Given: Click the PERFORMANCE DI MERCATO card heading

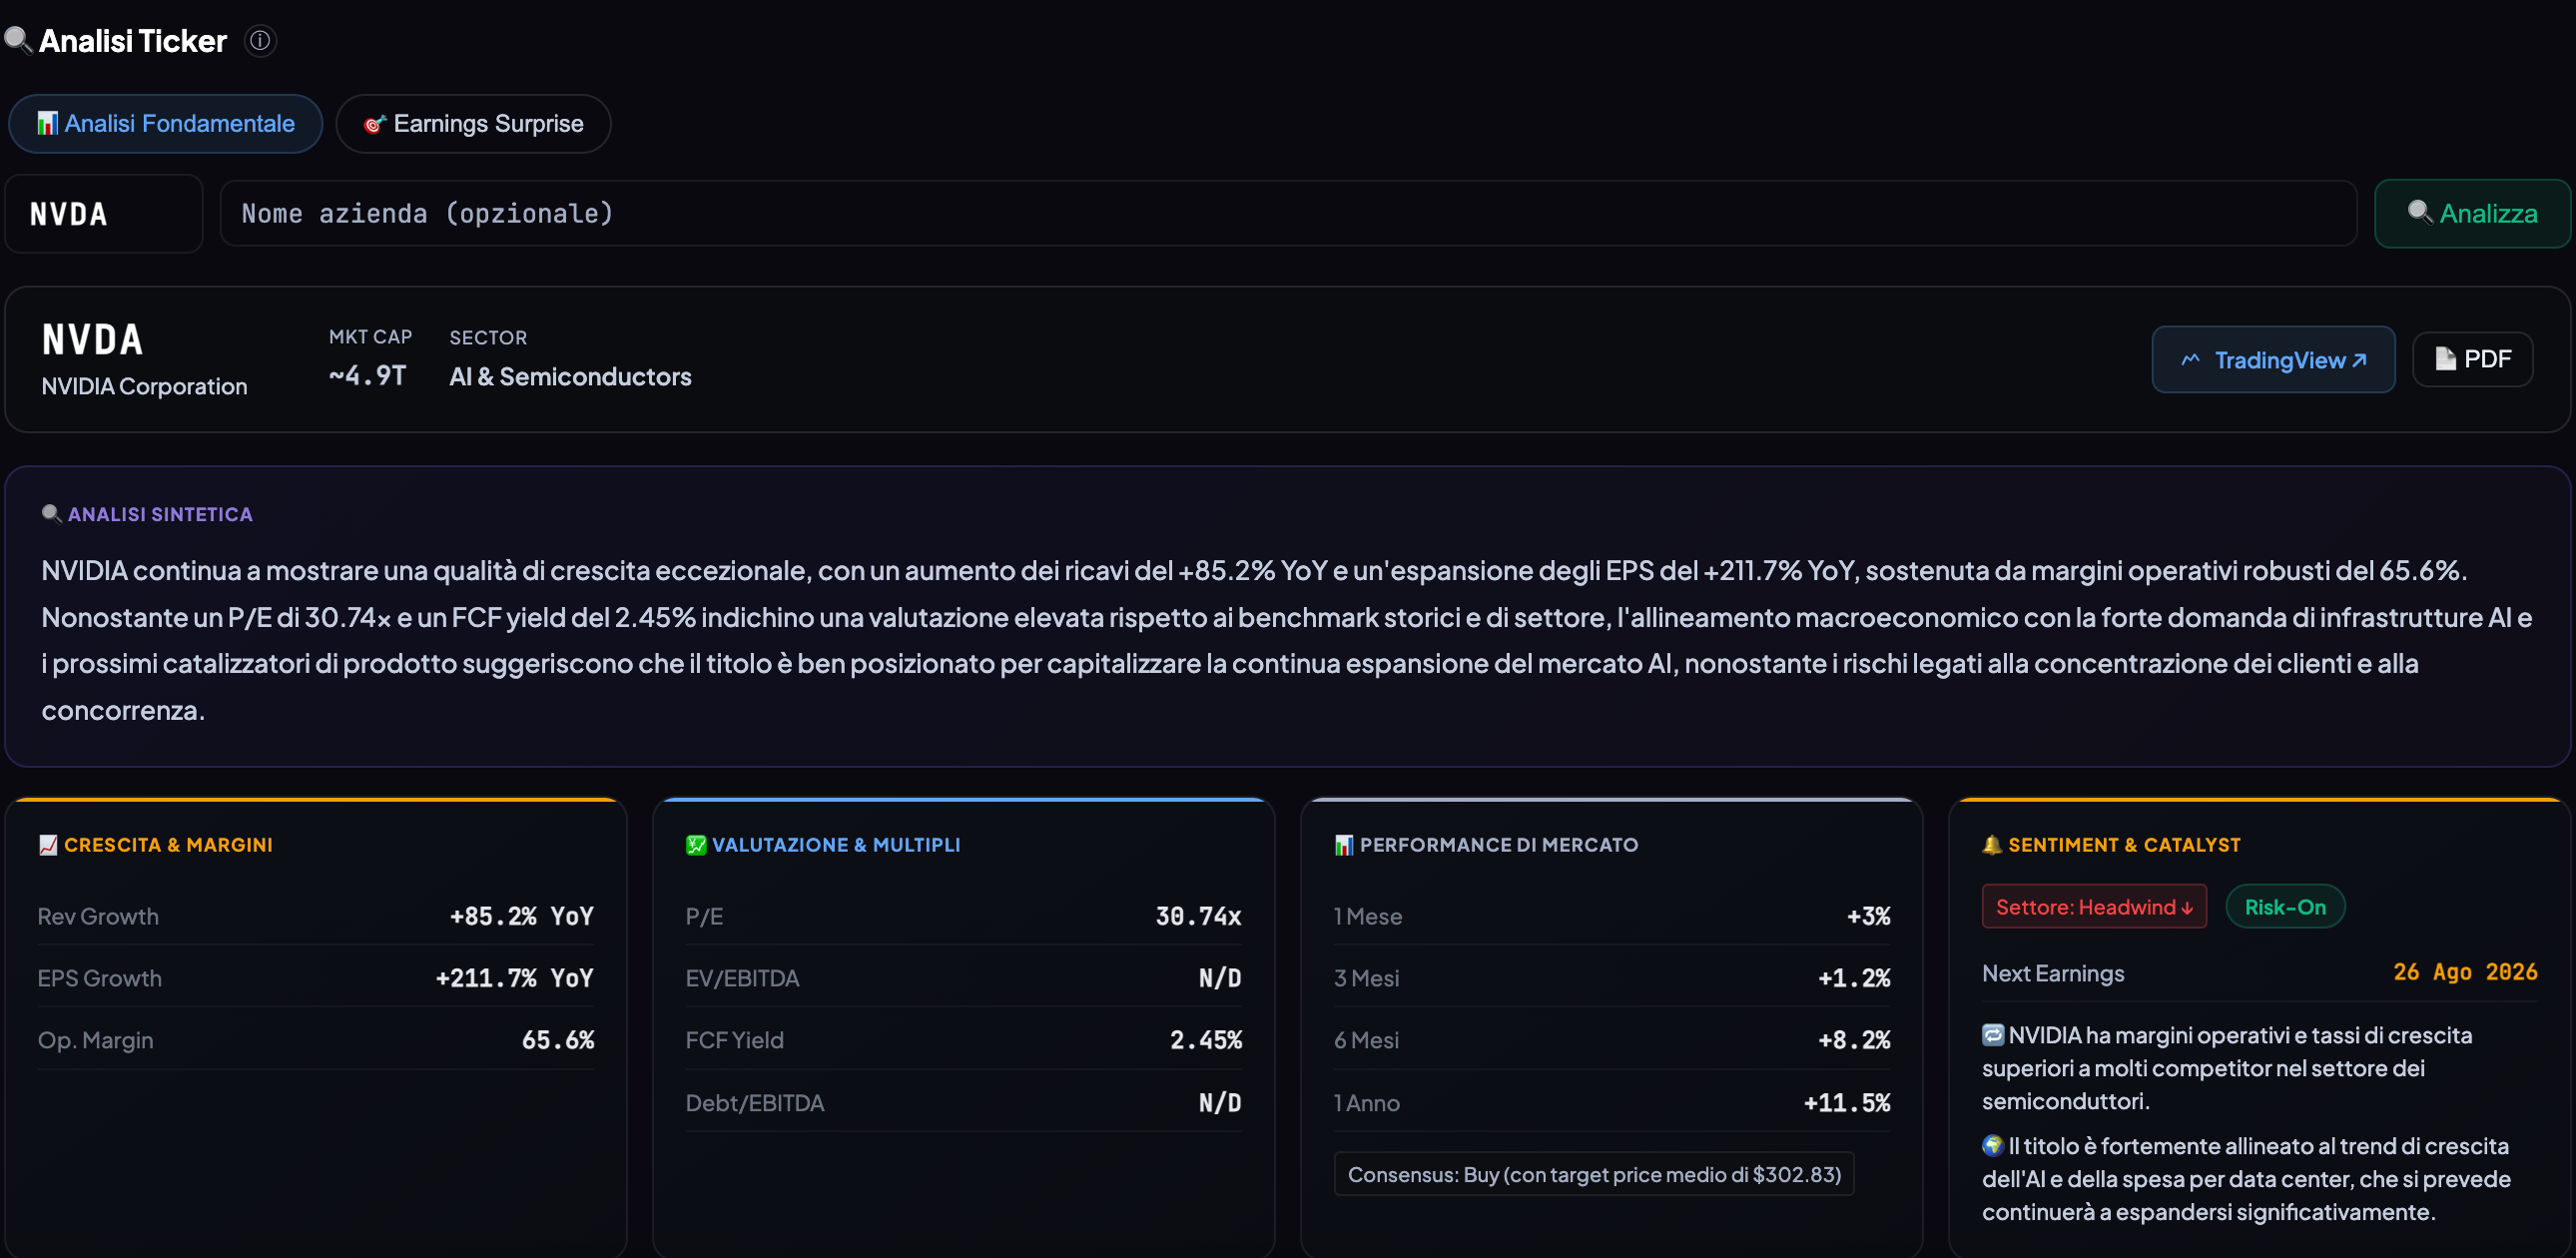Looking at the screenshot, I should 1499,845.
